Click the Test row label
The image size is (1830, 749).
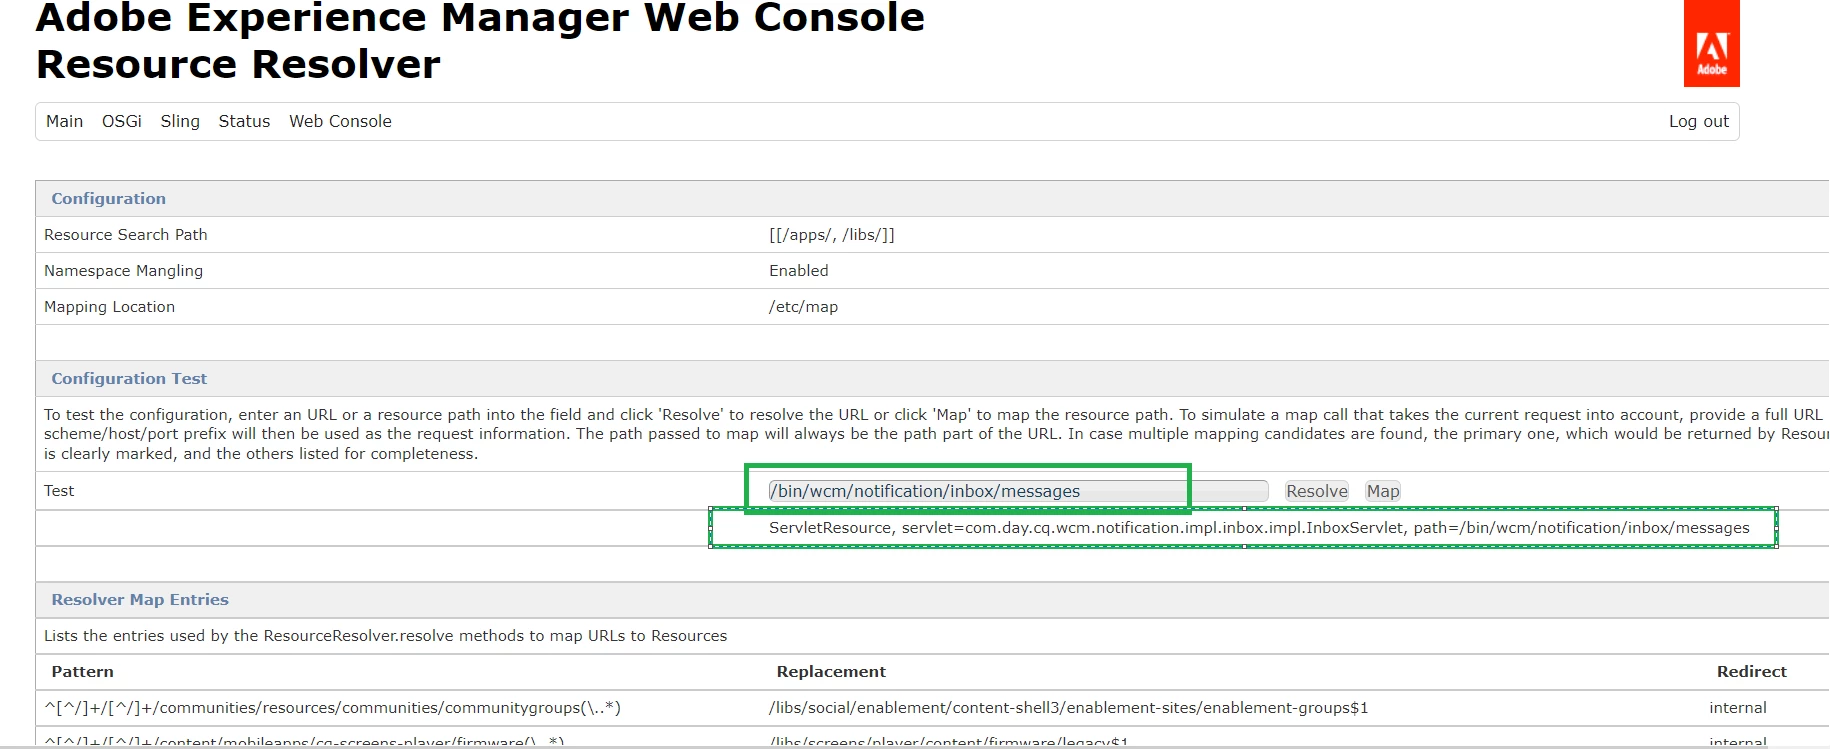[x=59, y=491]
